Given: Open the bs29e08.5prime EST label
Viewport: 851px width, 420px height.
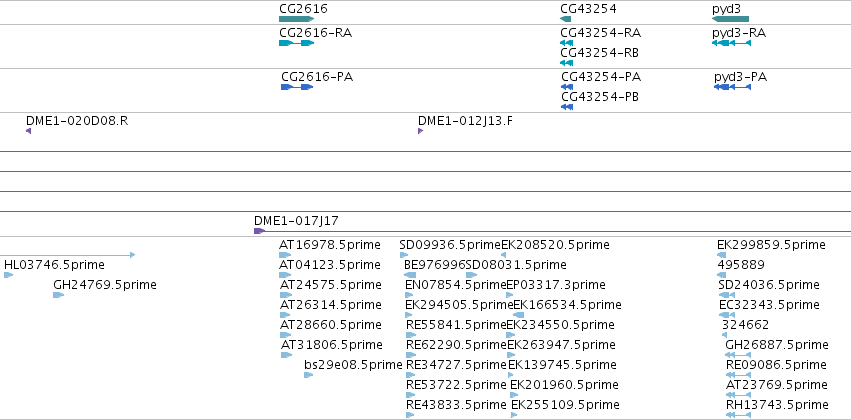Looking at the screenshot, I should tap(353, 364).
